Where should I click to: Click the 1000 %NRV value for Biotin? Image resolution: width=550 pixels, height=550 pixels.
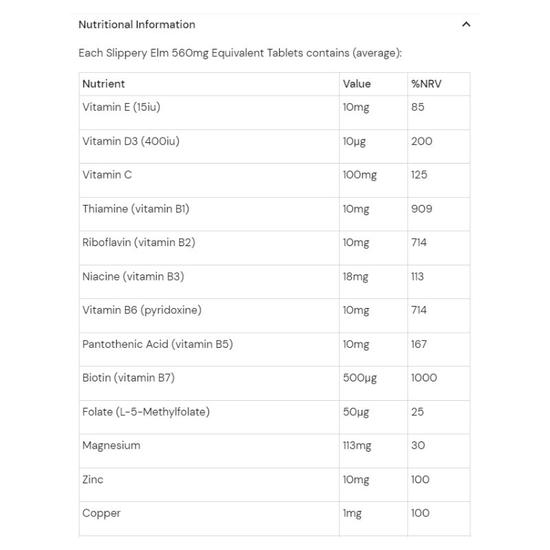pos(424,378)
